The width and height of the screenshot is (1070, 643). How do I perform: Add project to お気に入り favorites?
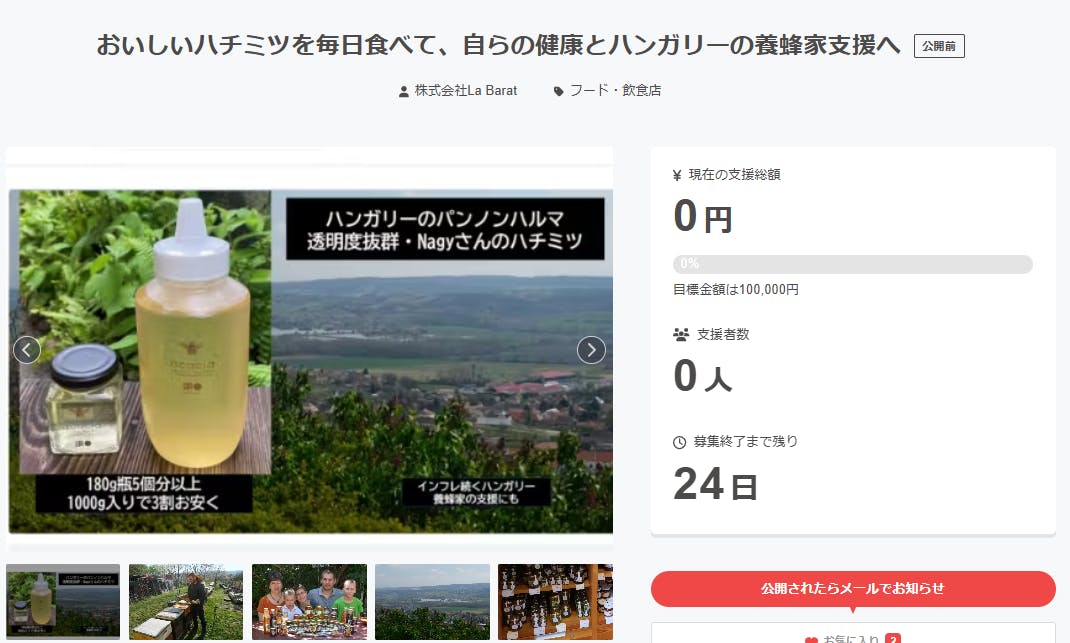[x=853, y=633]
